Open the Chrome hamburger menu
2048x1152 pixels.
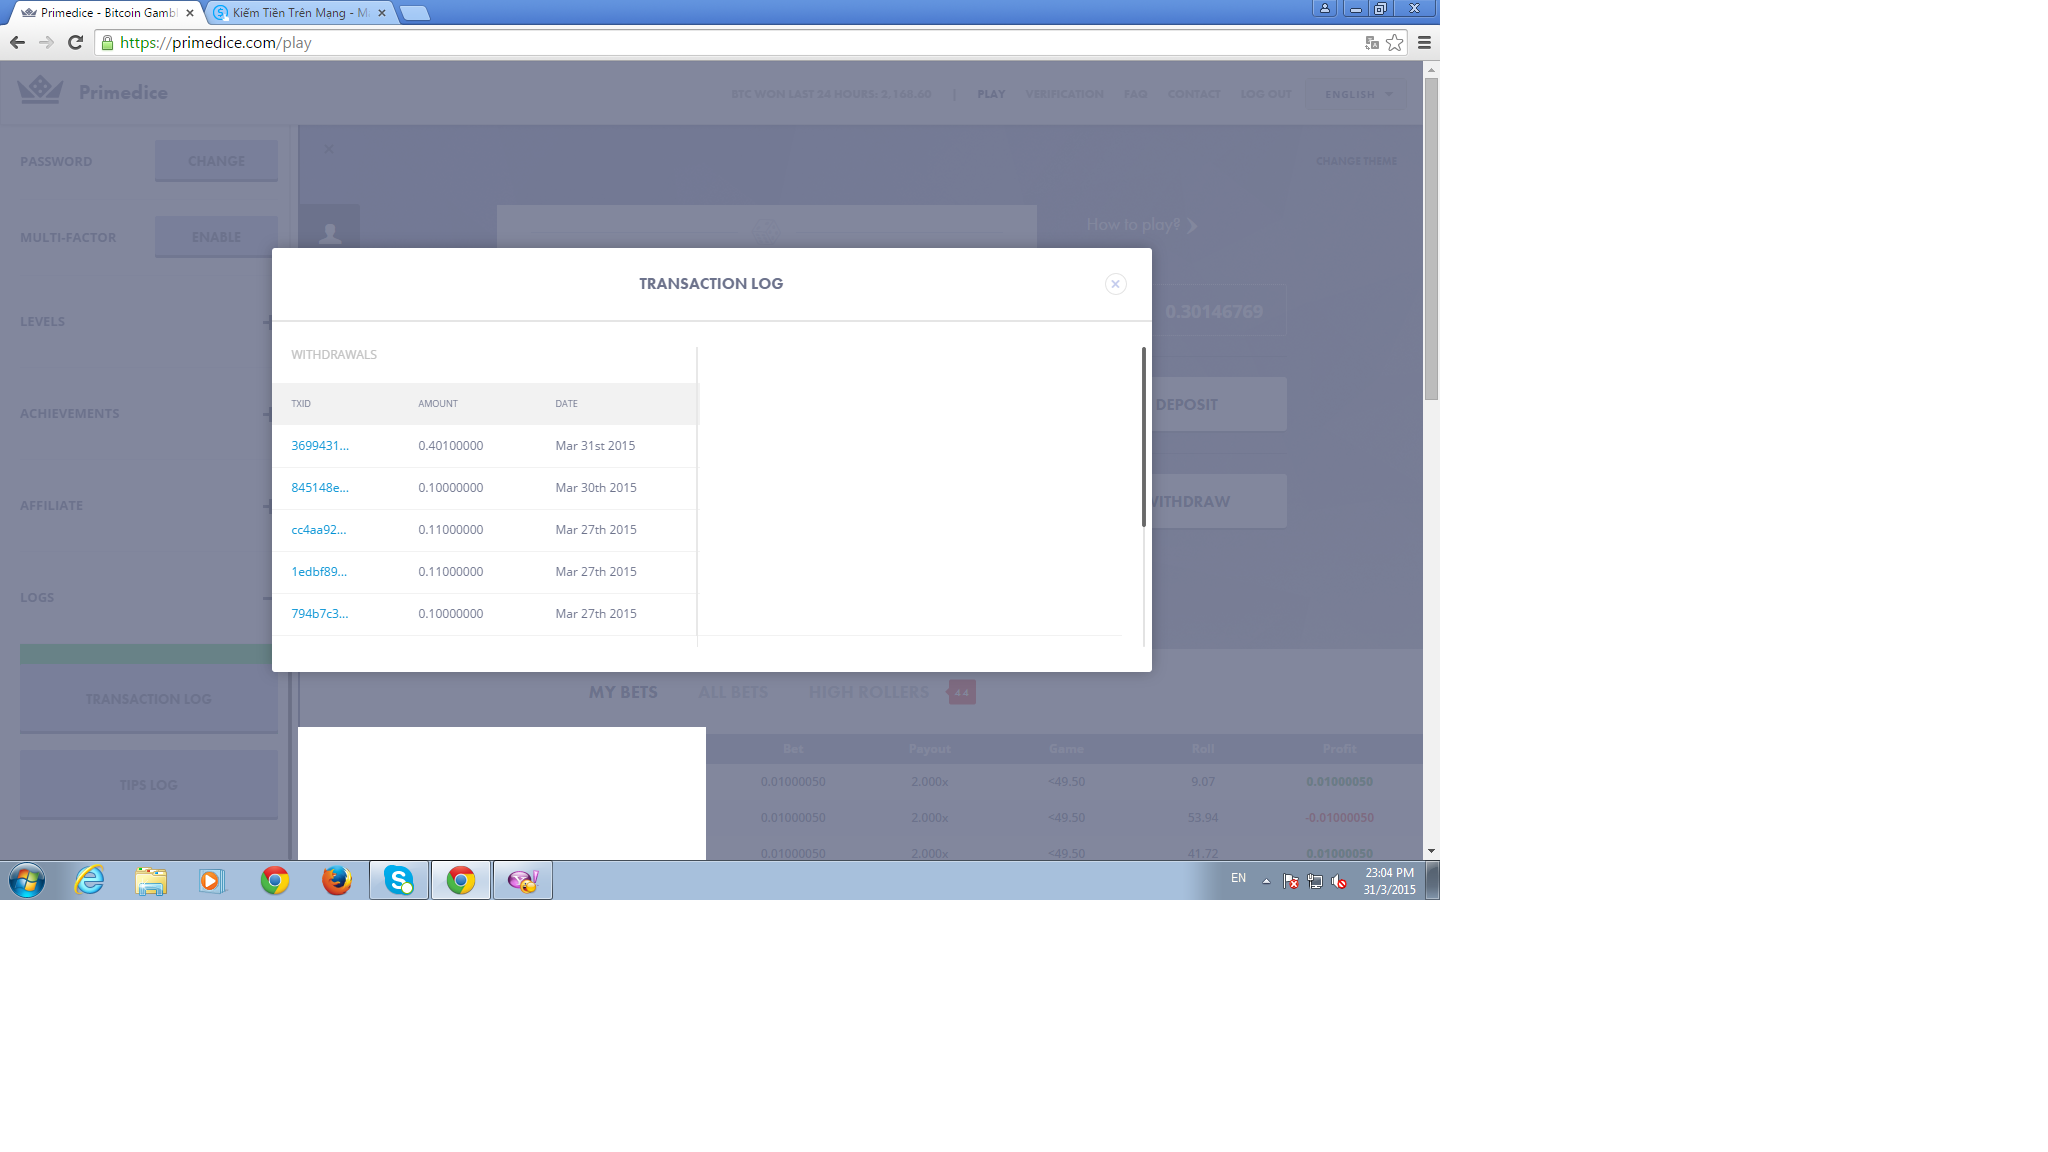(x=1424, y=42)
